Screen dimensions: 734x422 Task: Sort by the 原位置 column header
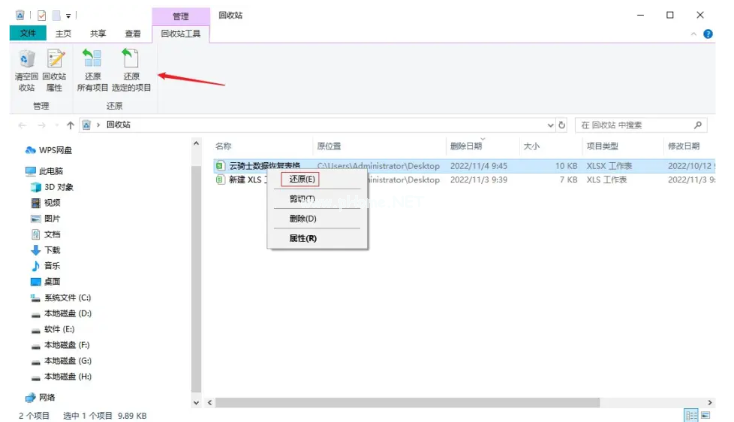click(329, 146)
